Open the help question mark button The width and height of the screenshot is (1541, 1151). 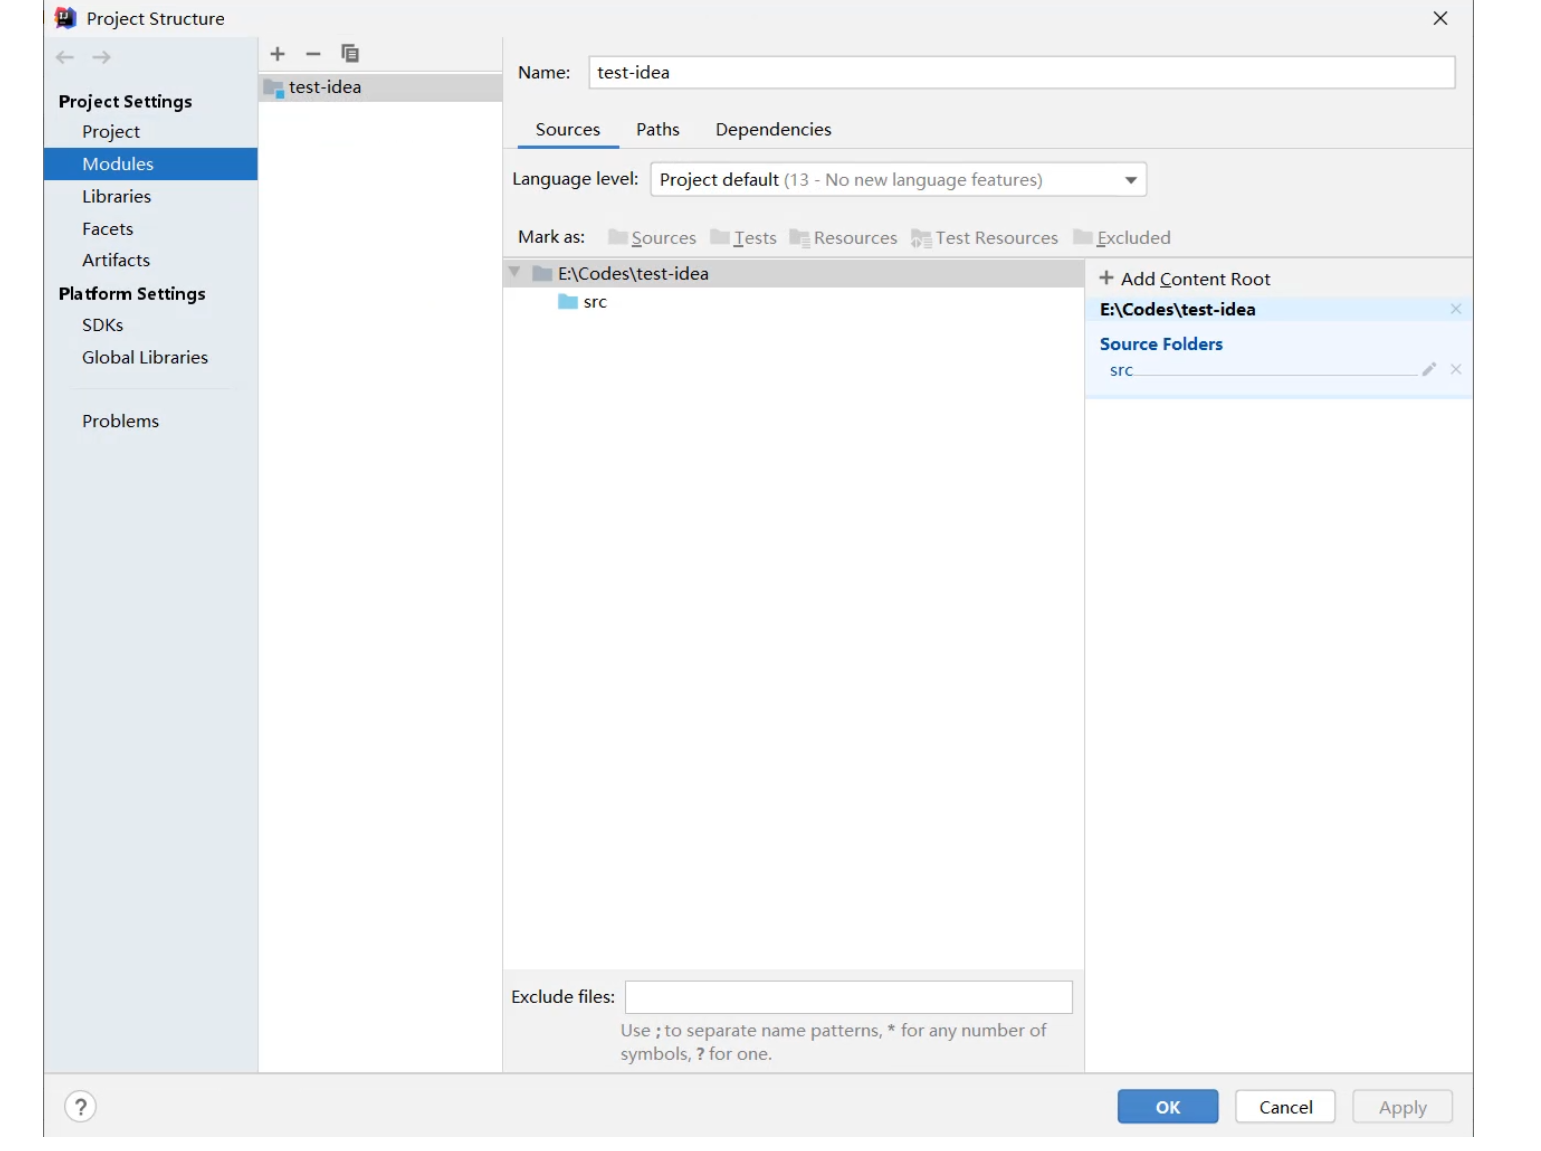(81, 1107)
